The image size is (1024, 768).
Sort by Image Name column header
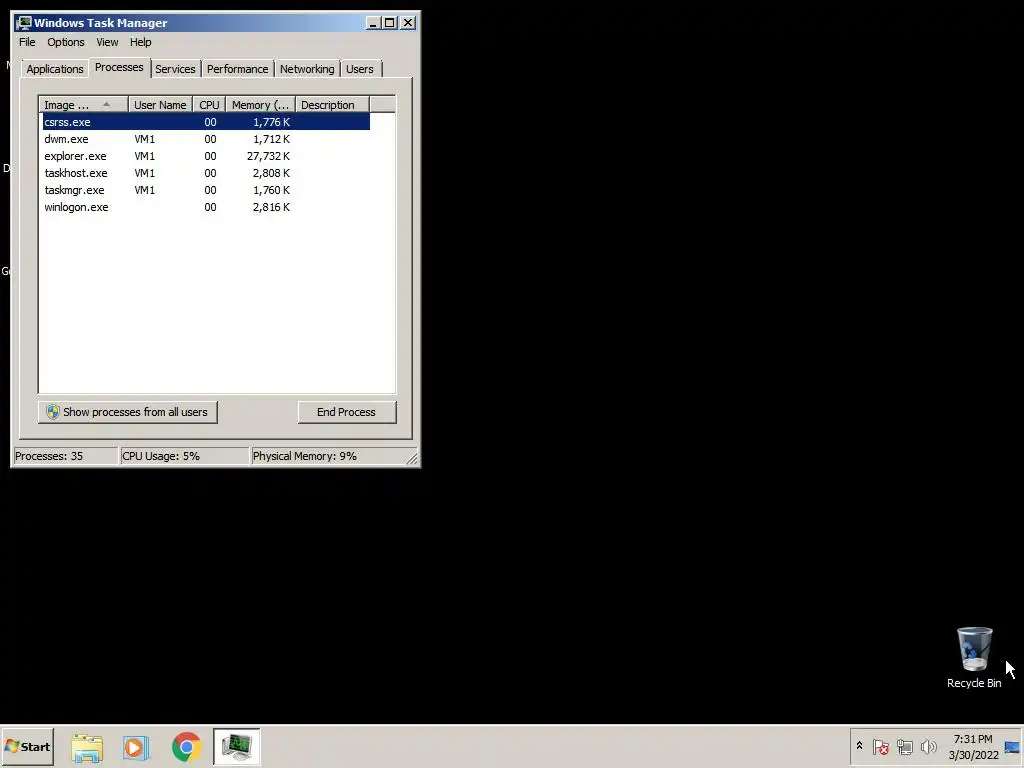tap(84, 105)
